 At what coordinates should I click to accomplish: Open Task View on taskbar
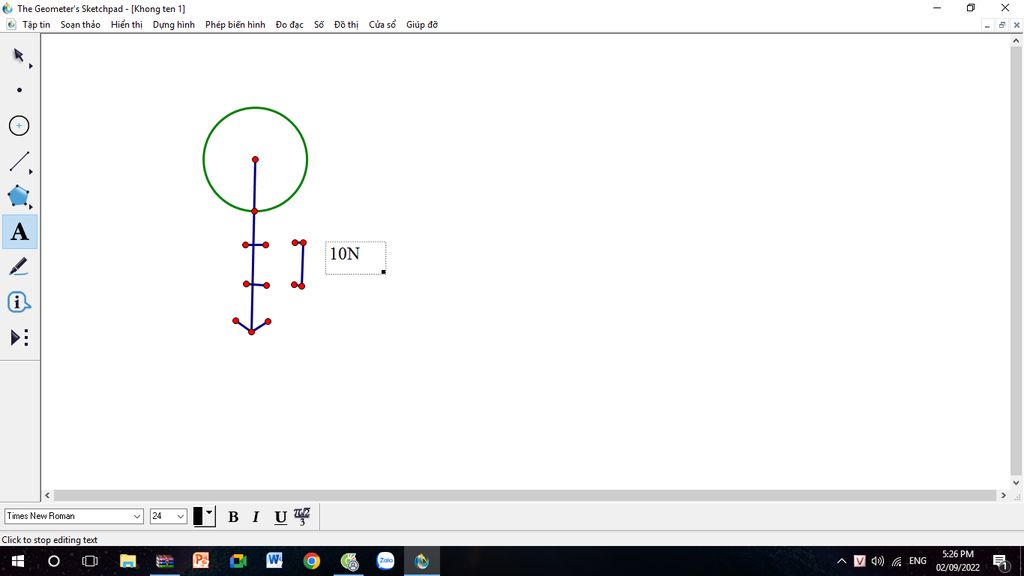[x=89, y=561]
